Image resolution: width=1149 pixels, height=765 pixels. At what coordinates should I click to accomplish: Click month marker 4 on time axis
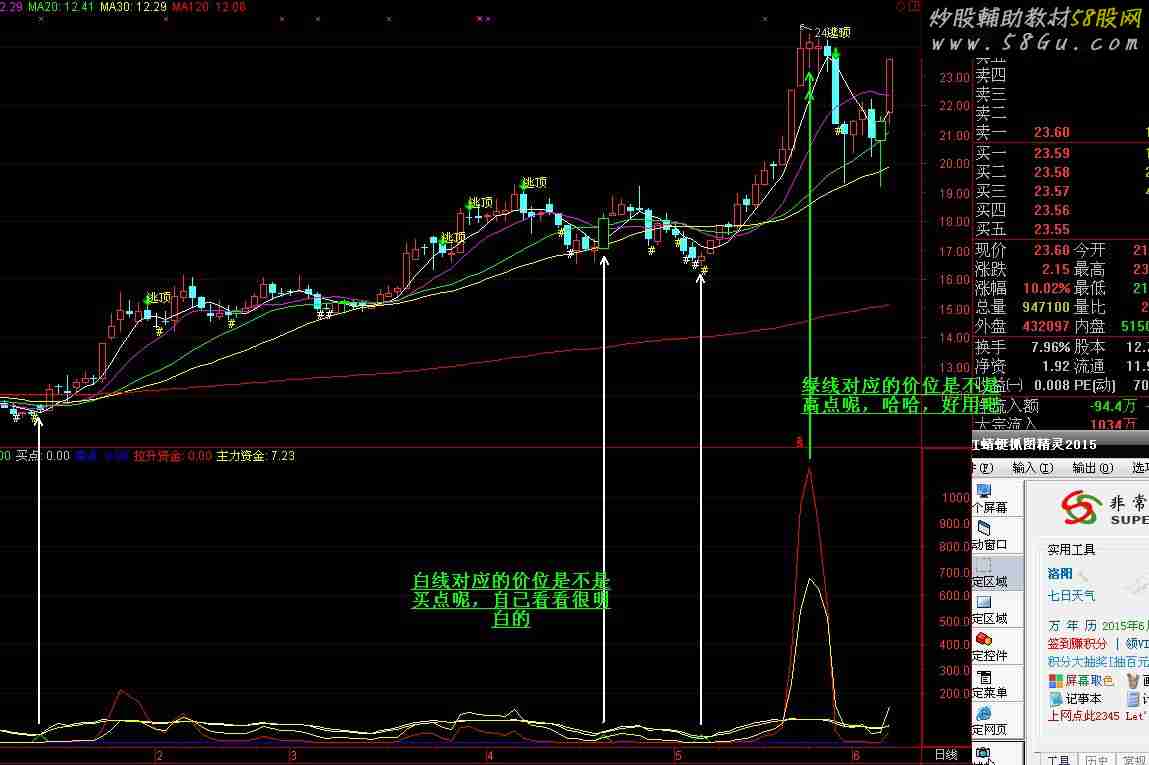coord(489,755)
